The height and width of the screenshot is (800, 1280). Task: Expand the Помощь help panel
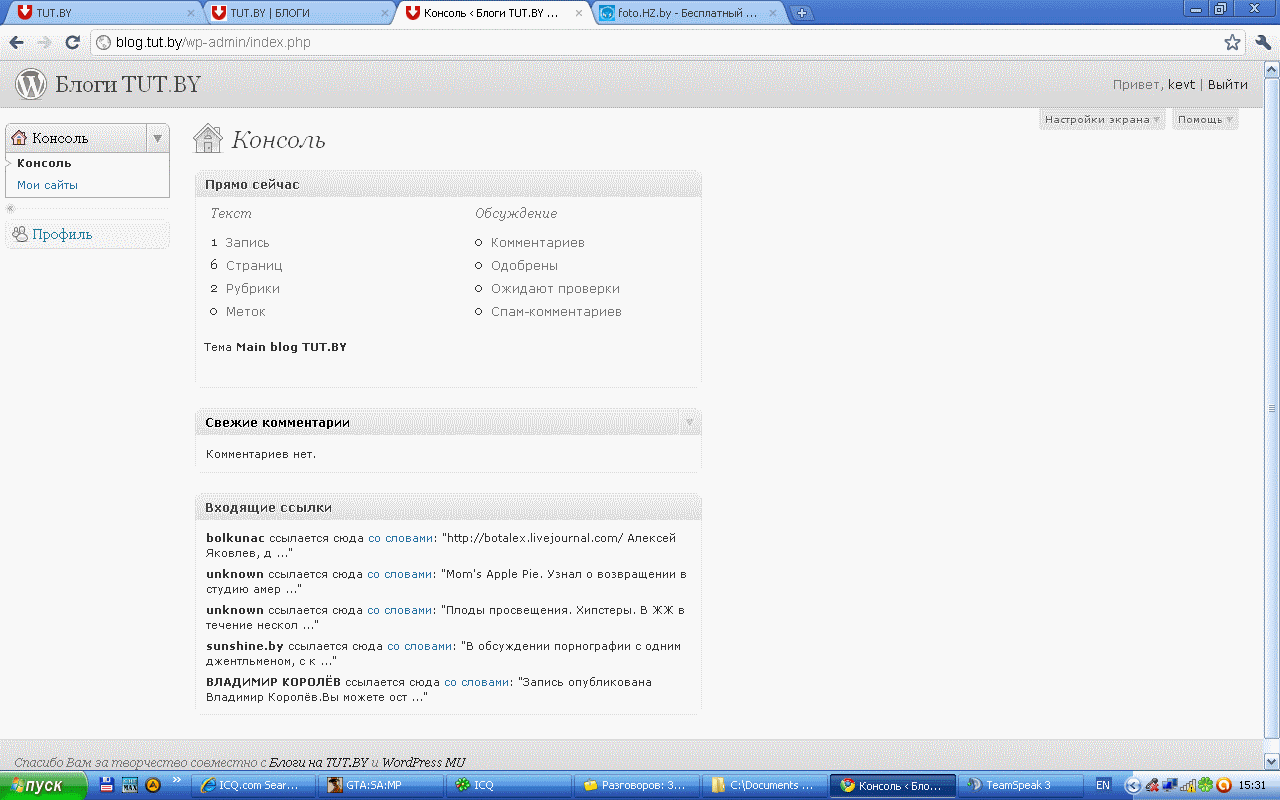pyautogui.click(x=1205, y=119)
